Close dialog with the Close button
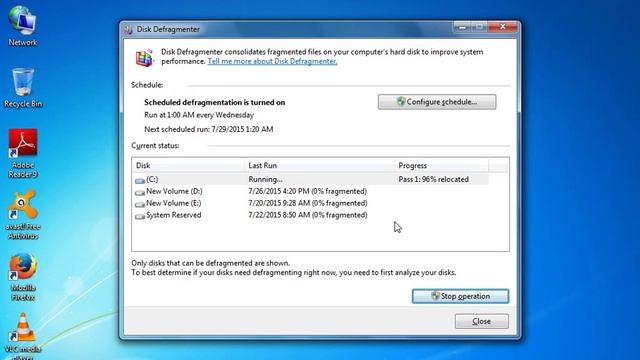This screenshot has height=360, width=640. [x=482, y=321]
